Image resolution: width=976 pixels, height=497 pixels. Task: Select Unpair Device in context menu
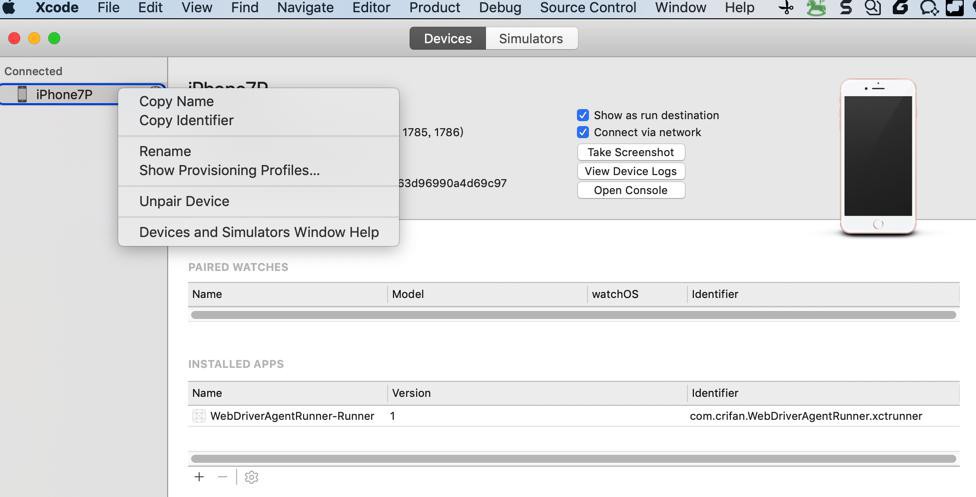pos(184,201)
